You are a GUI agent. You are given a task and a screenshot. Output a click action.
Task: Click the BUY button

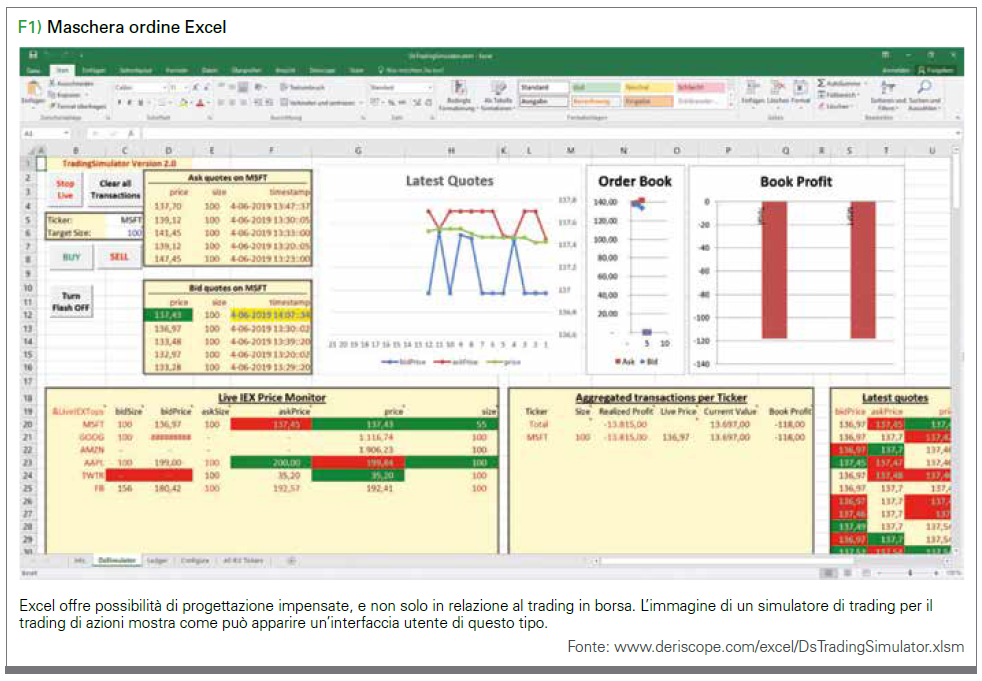[71, 257]
